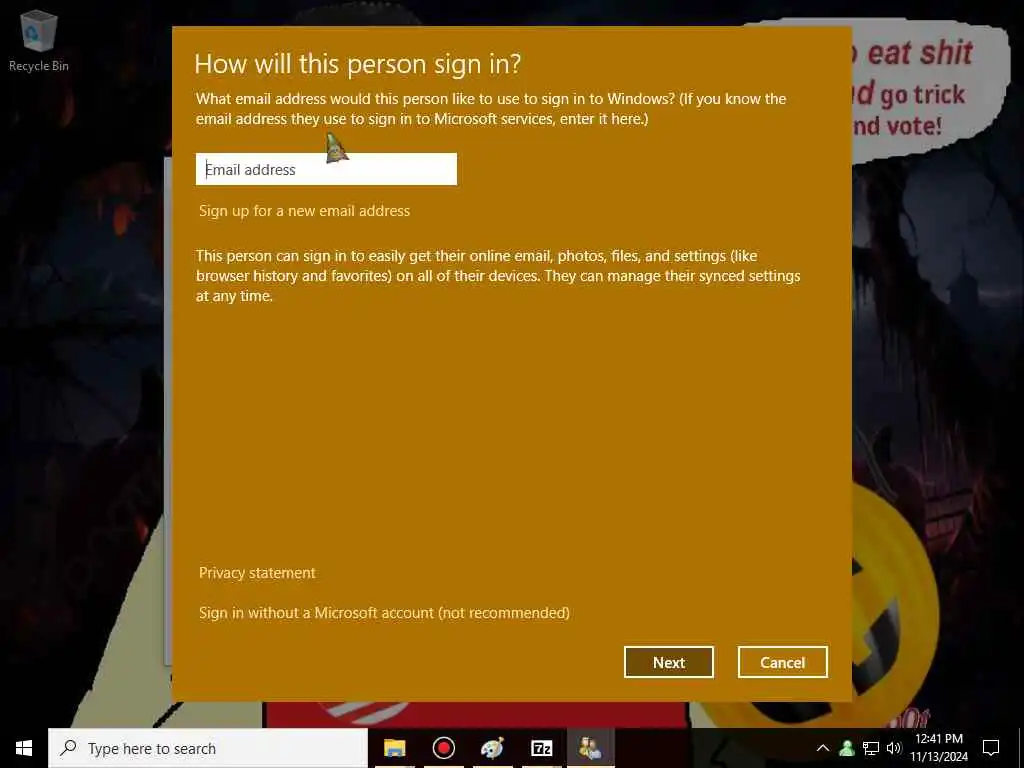Click the magnifier icon in search box
The image size is (1024, 768).
(x=68, y=748)
